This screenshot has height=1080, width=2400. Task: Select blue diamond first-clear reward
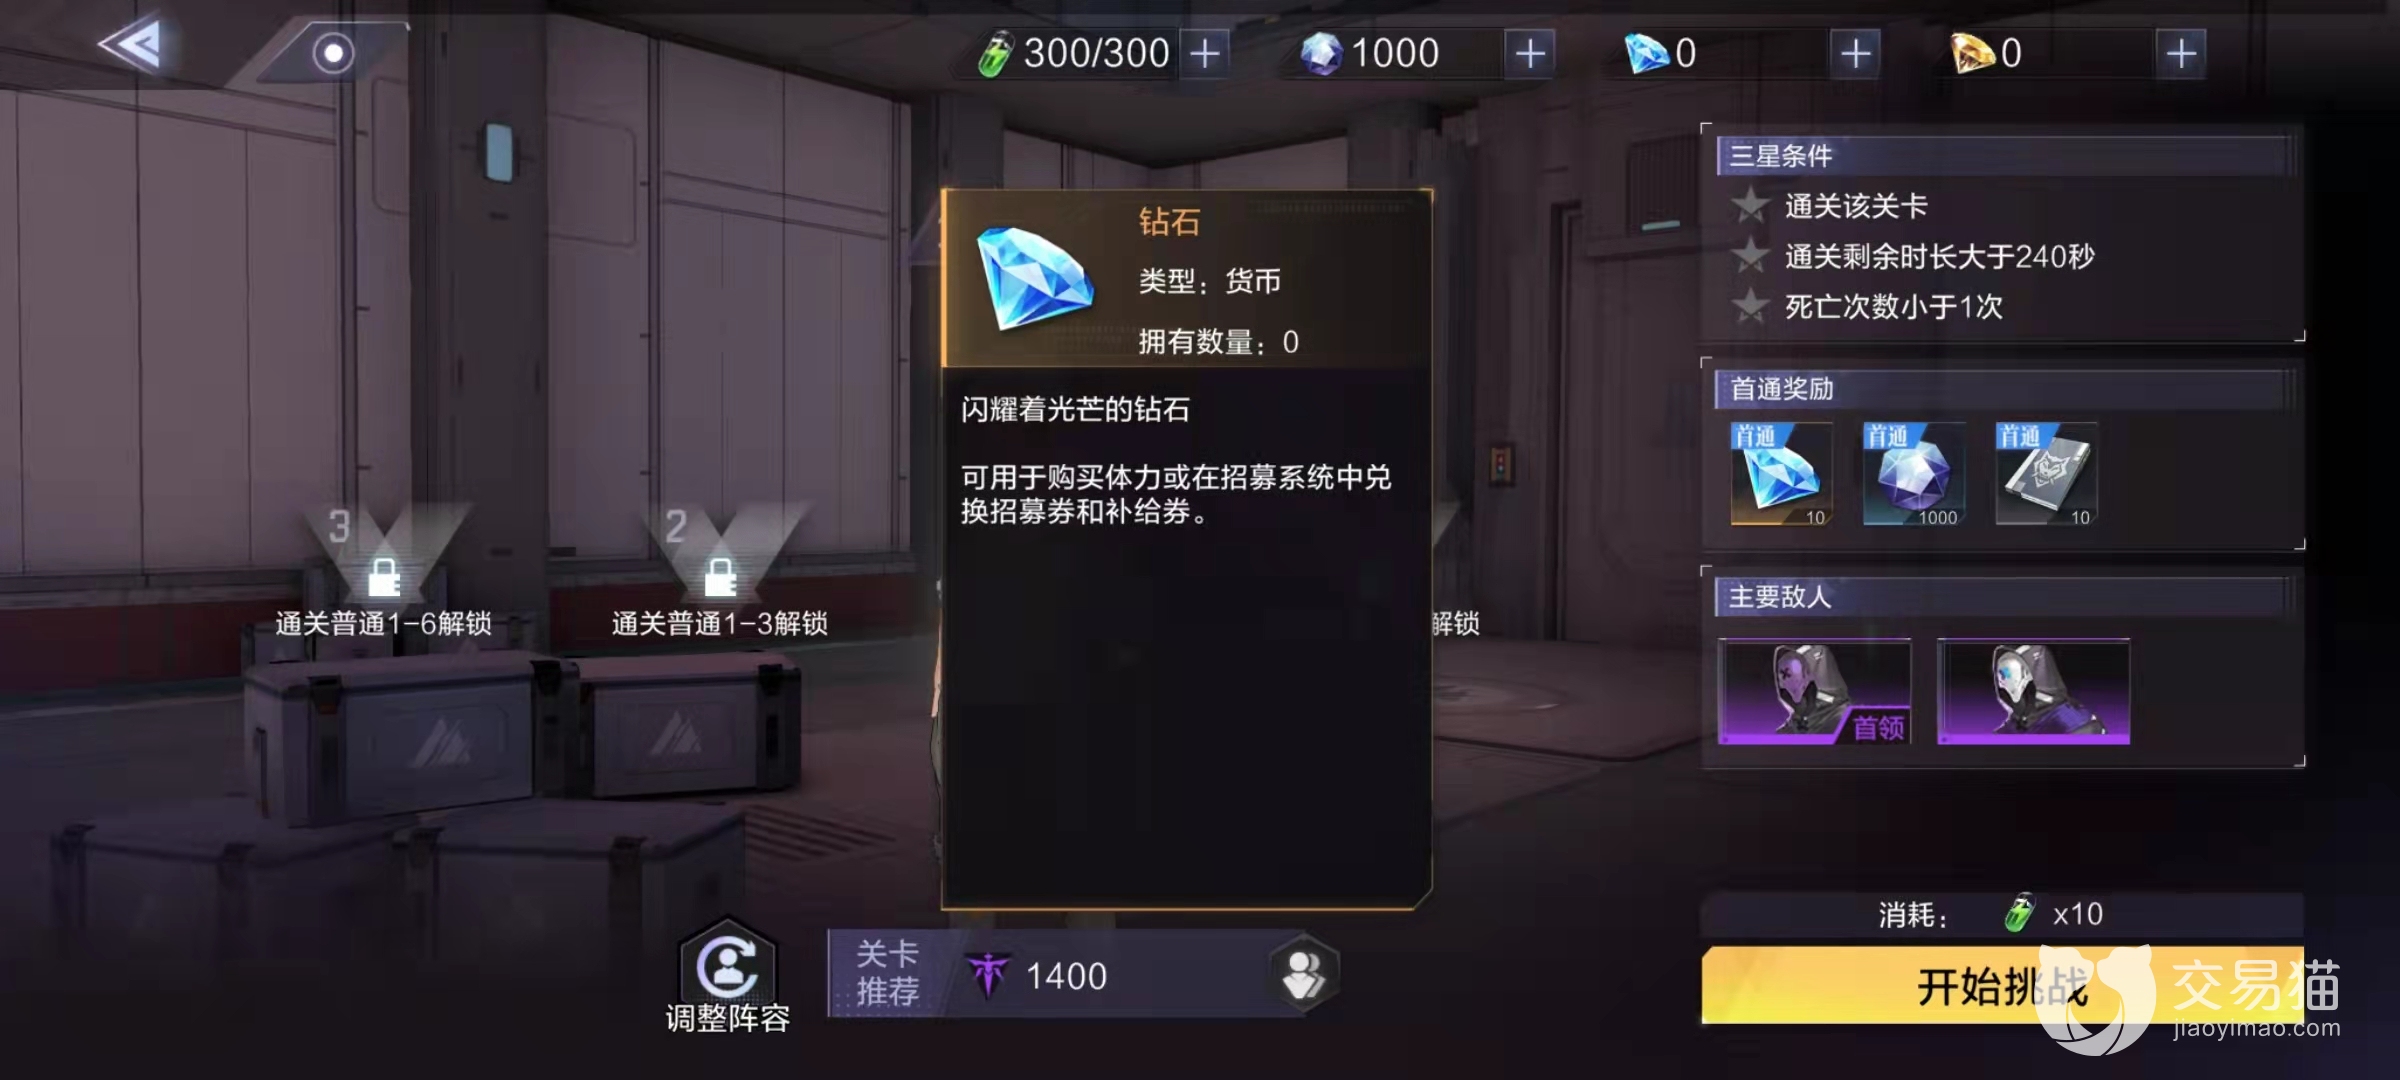click(x=1781, y=474)
